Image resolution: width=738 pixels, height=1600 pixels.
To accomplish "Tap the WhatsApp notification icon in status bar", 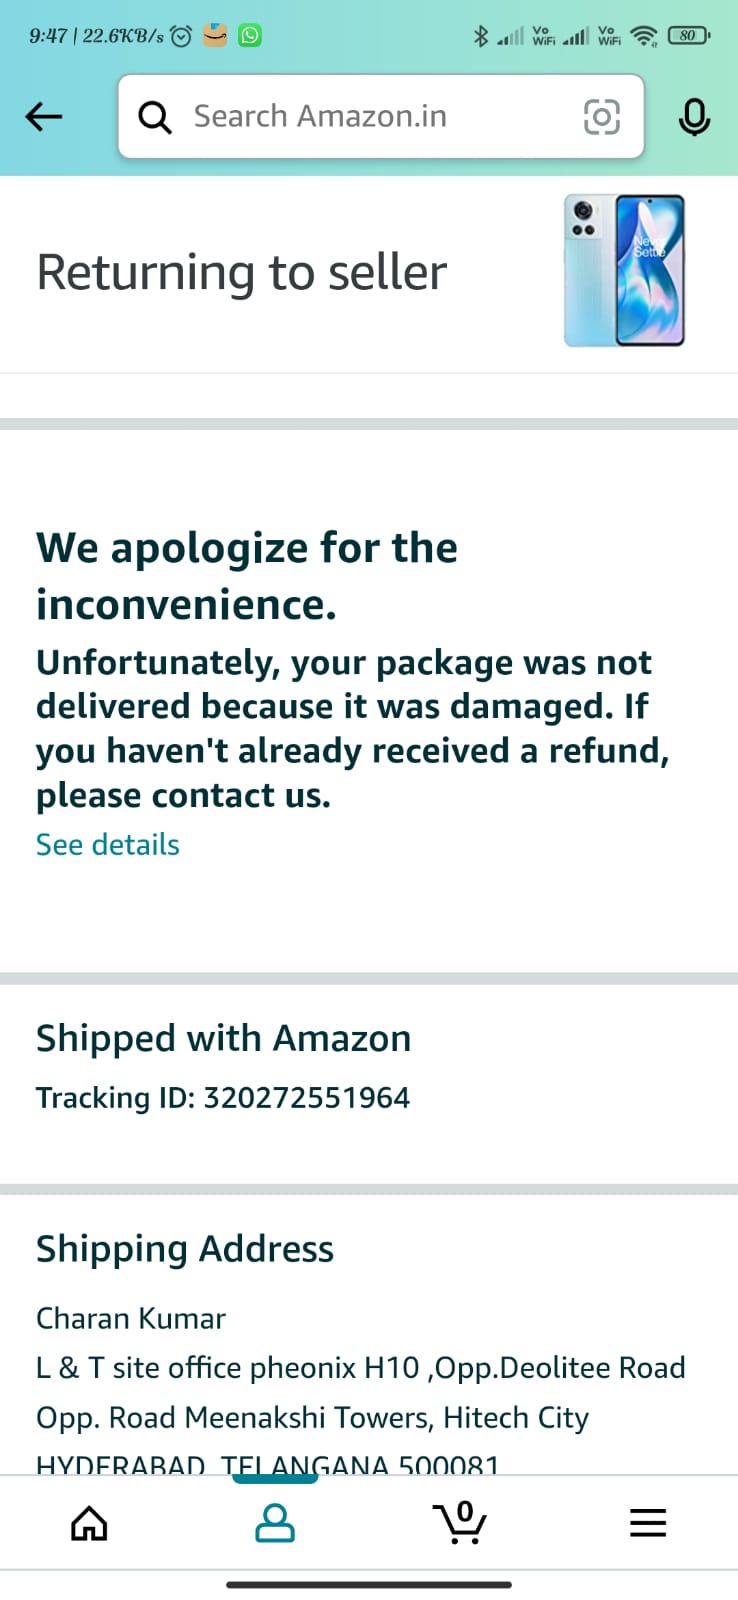I will (250, 36).
